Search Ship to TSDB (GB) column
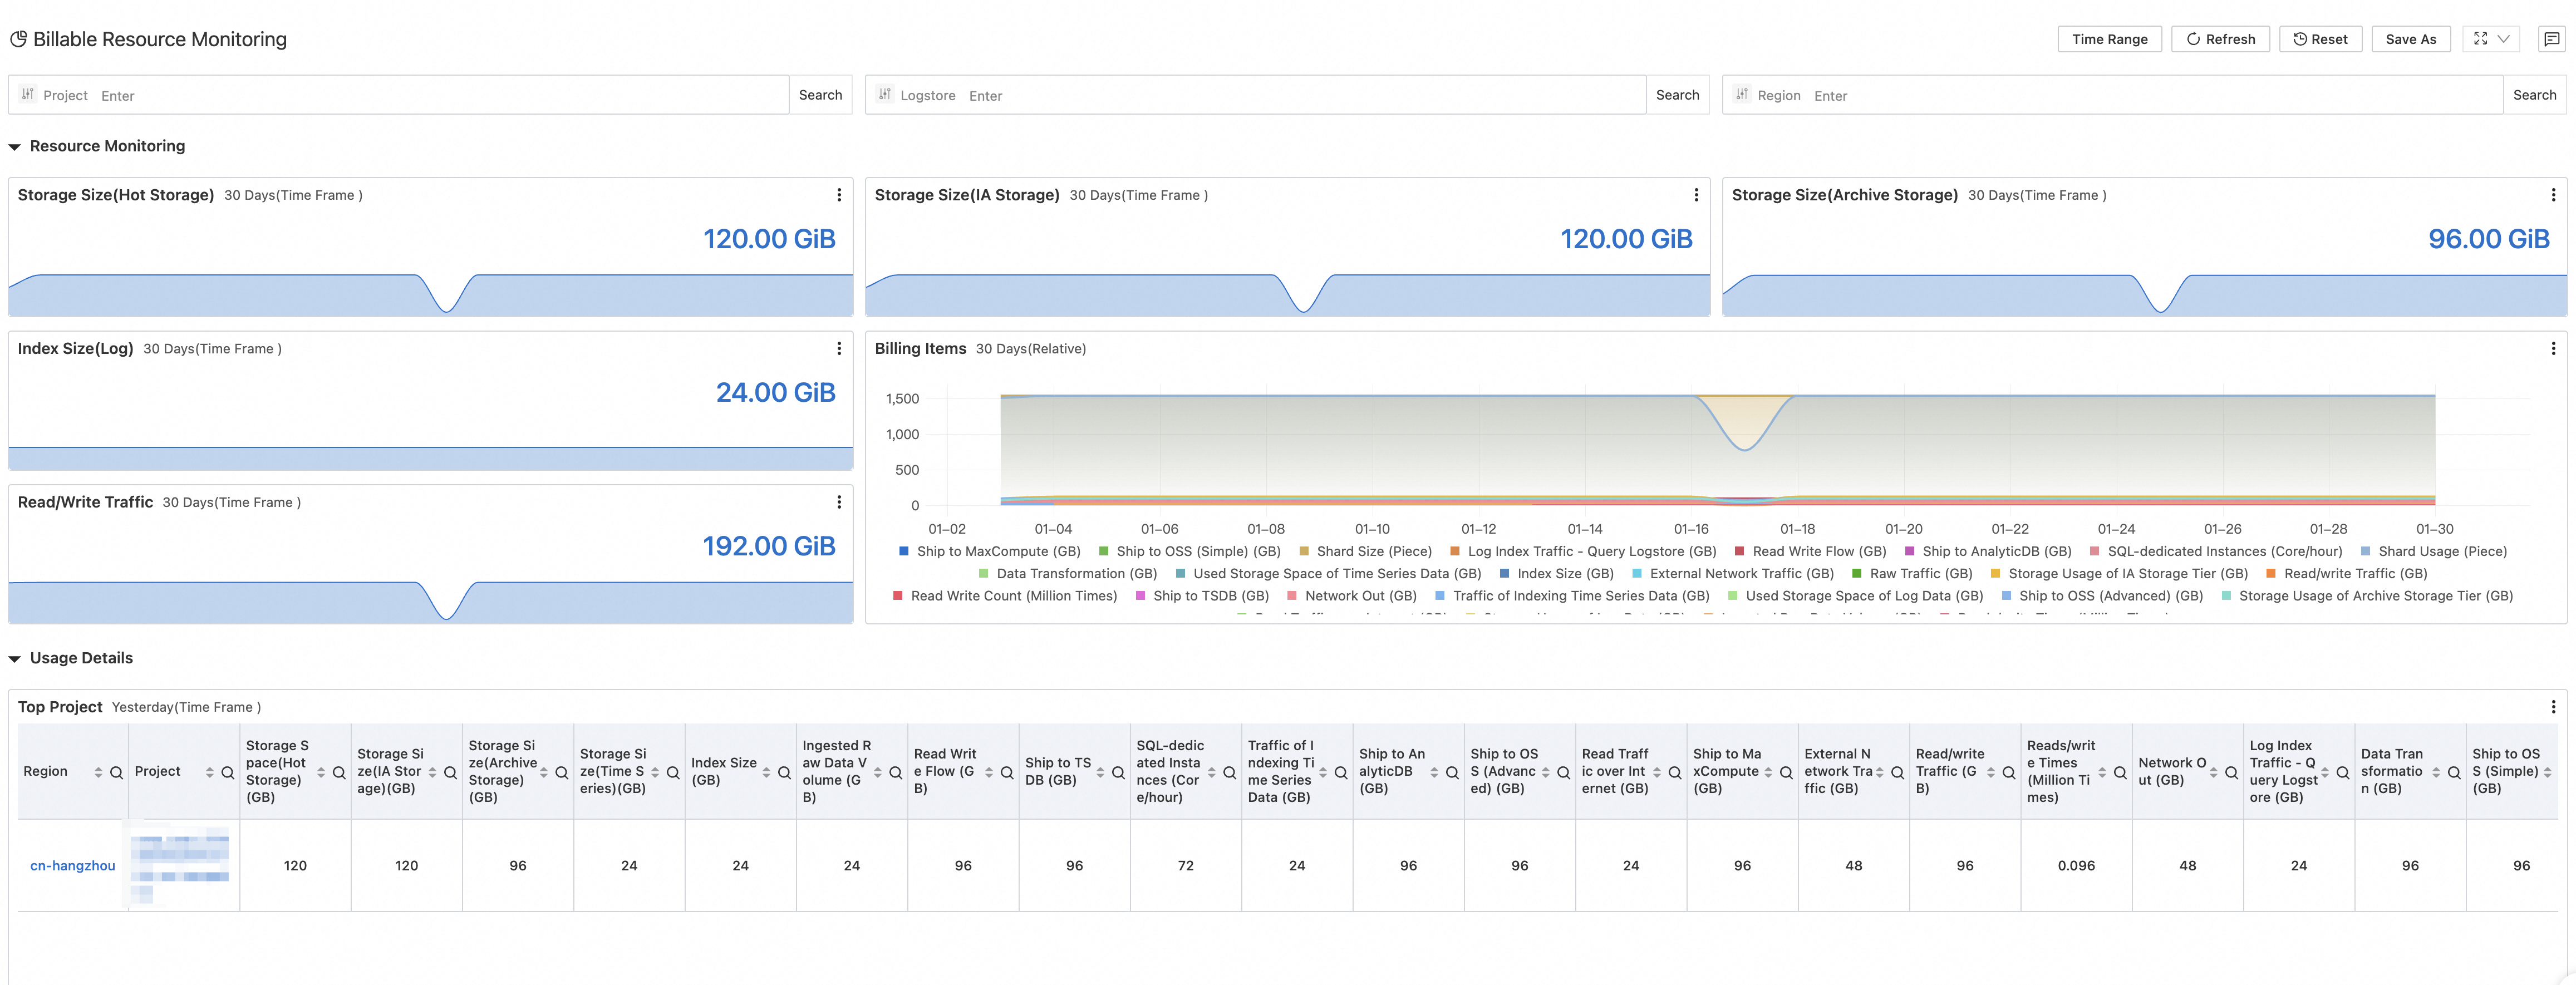 tap(1118, 773)
